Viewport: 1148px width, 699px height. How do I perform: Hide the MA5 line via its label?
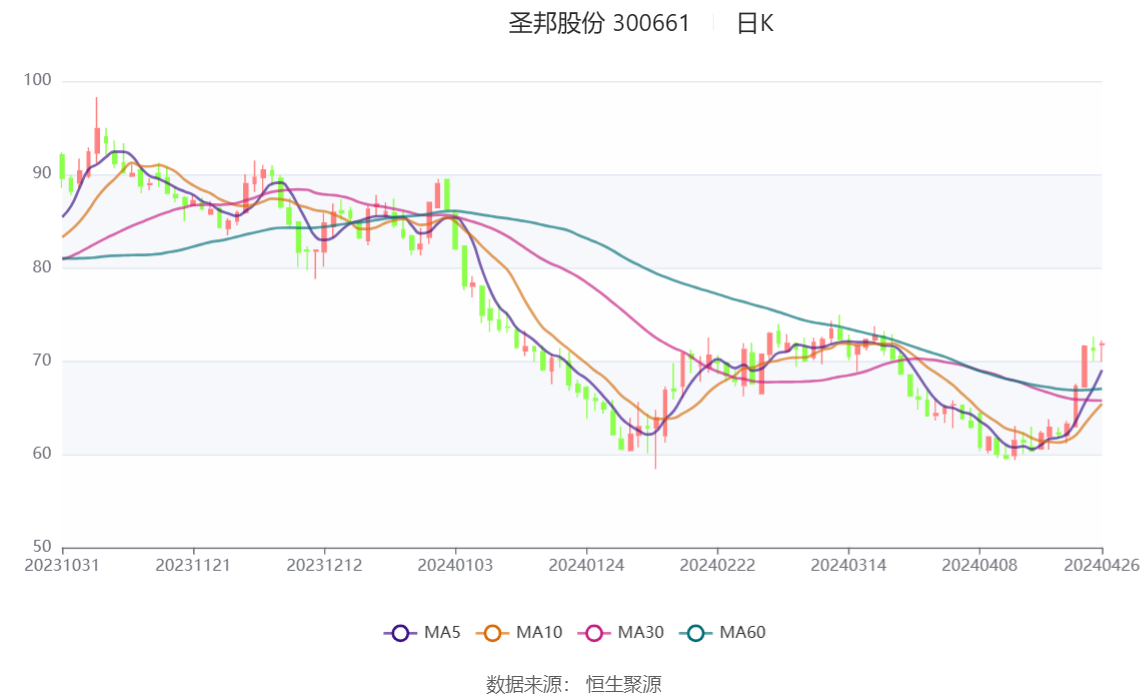point(442,633)
